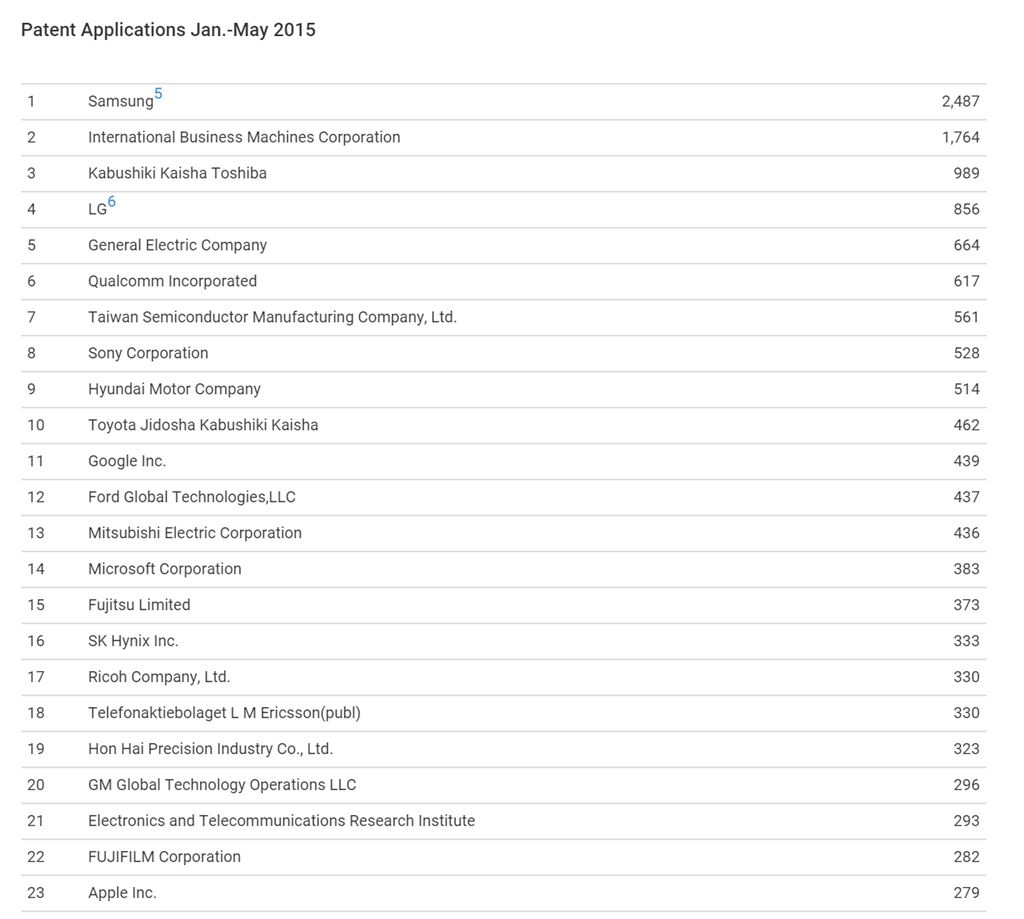The height and width of the screenshot is (919, 1024).
Task: Click on 'Microsoft Corporation'
Action: (165, 568)
